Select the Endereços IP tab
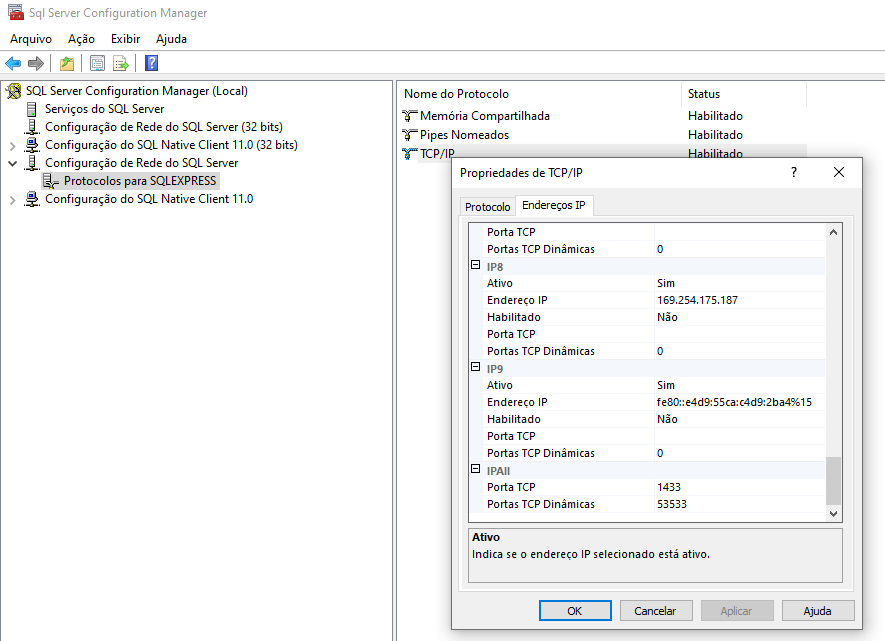This screenshot has width=885, height=641. point(554,205)
